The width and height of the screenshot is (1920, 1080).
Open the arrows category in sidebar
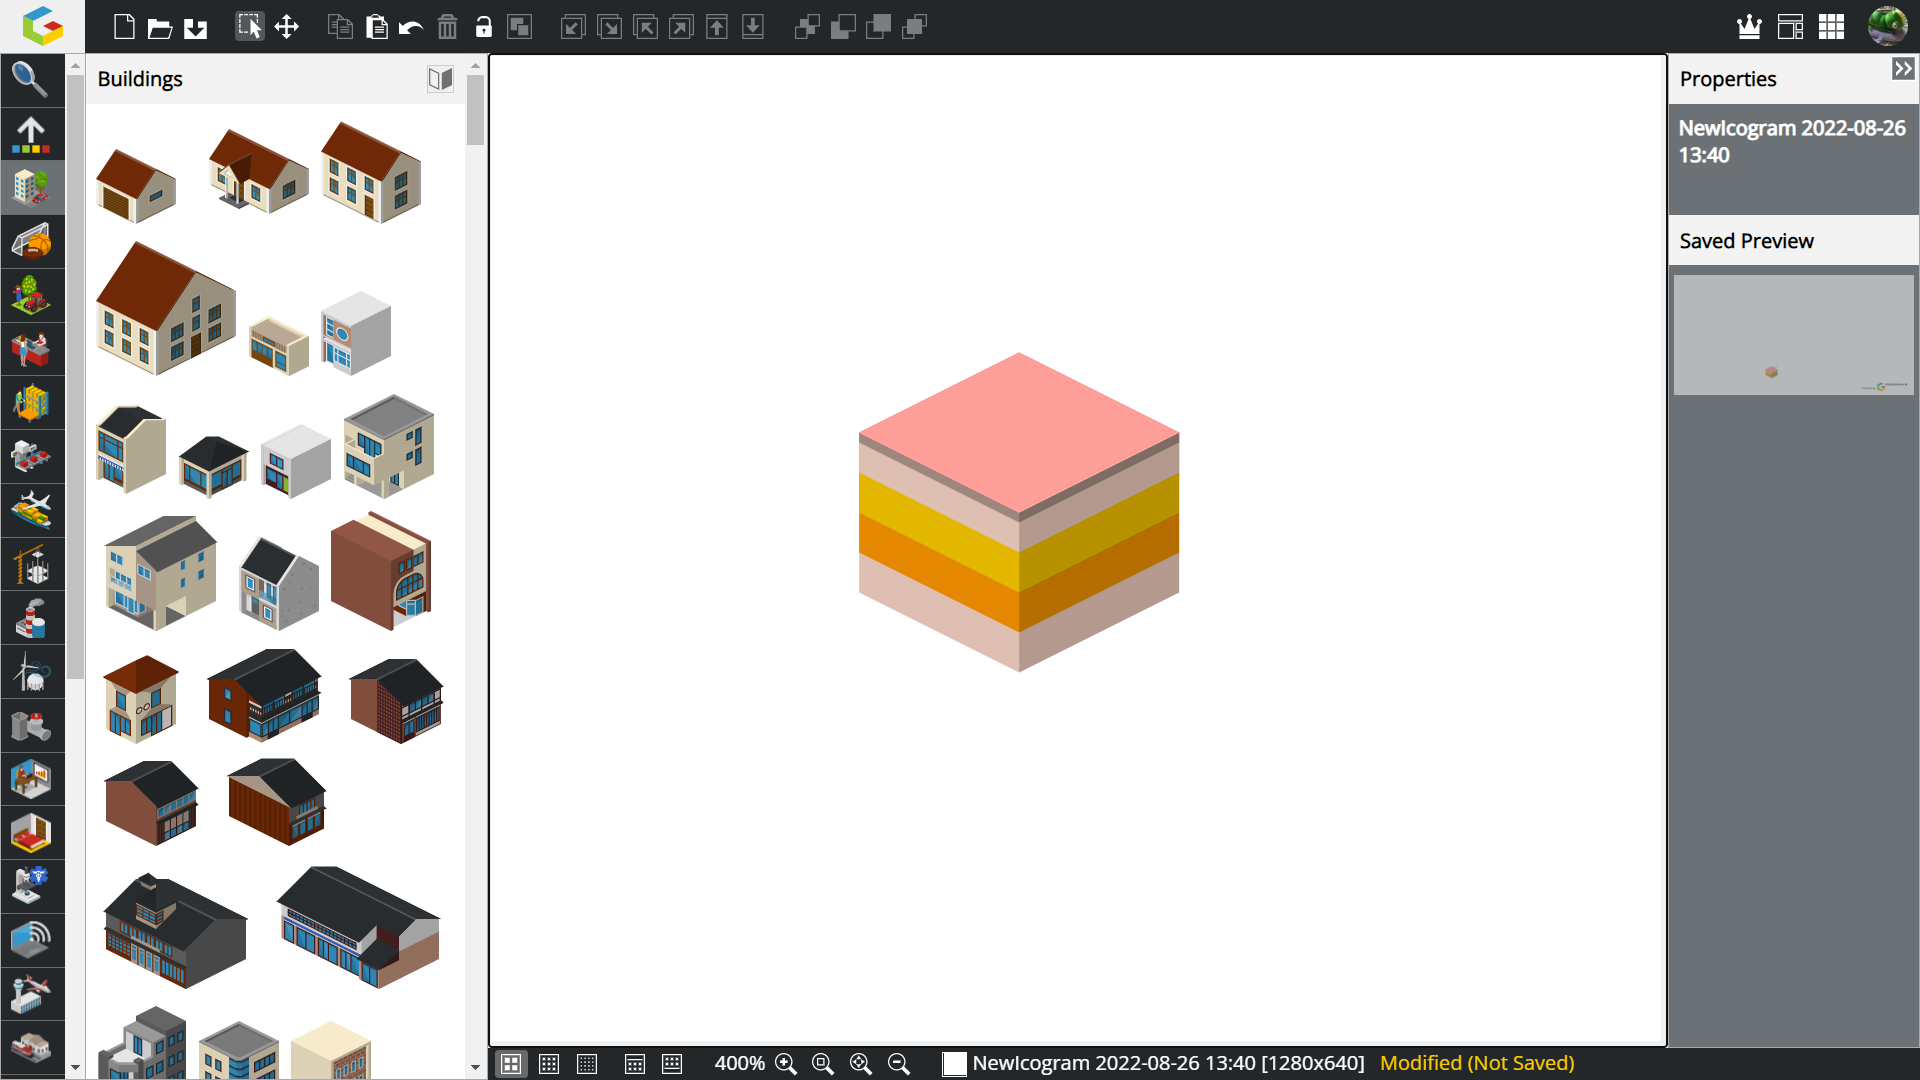pyautogui.click(x=30, y=134)
